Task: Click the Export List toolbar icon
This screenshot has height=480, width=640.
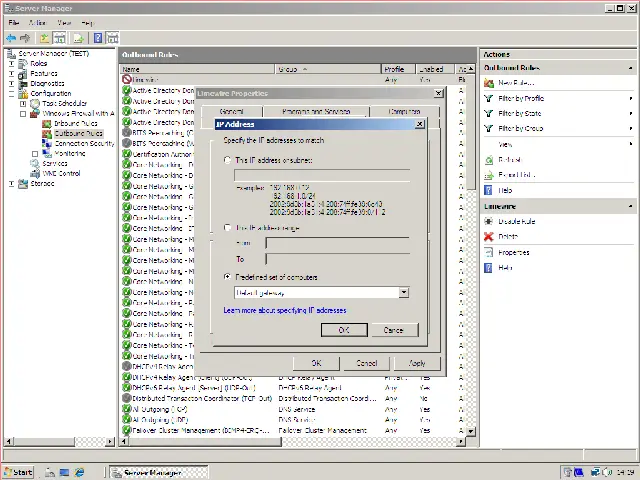Action: click(x=78, y=38)
